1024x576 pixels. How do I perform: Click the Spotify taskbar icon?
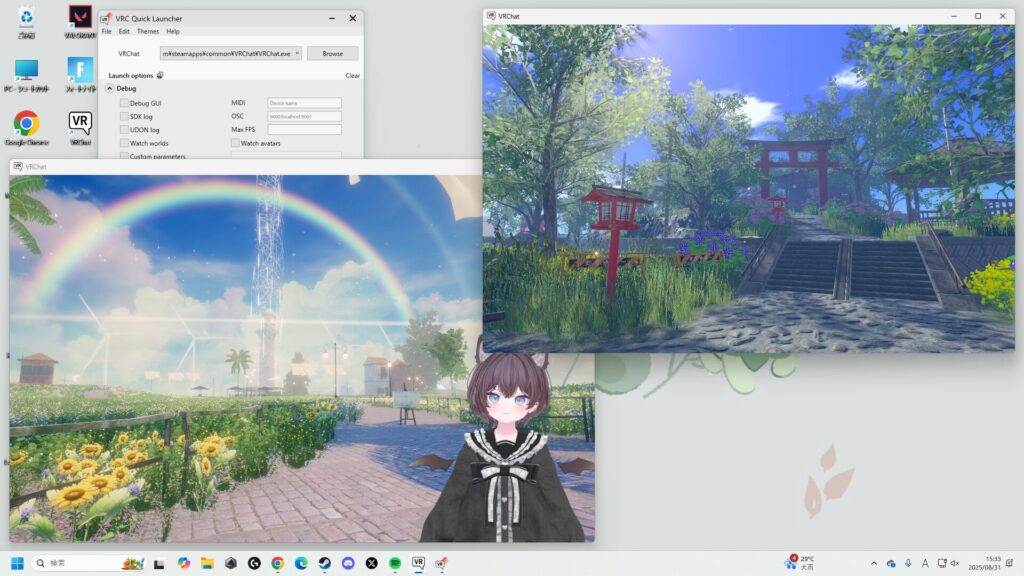(x=395, y=563)
